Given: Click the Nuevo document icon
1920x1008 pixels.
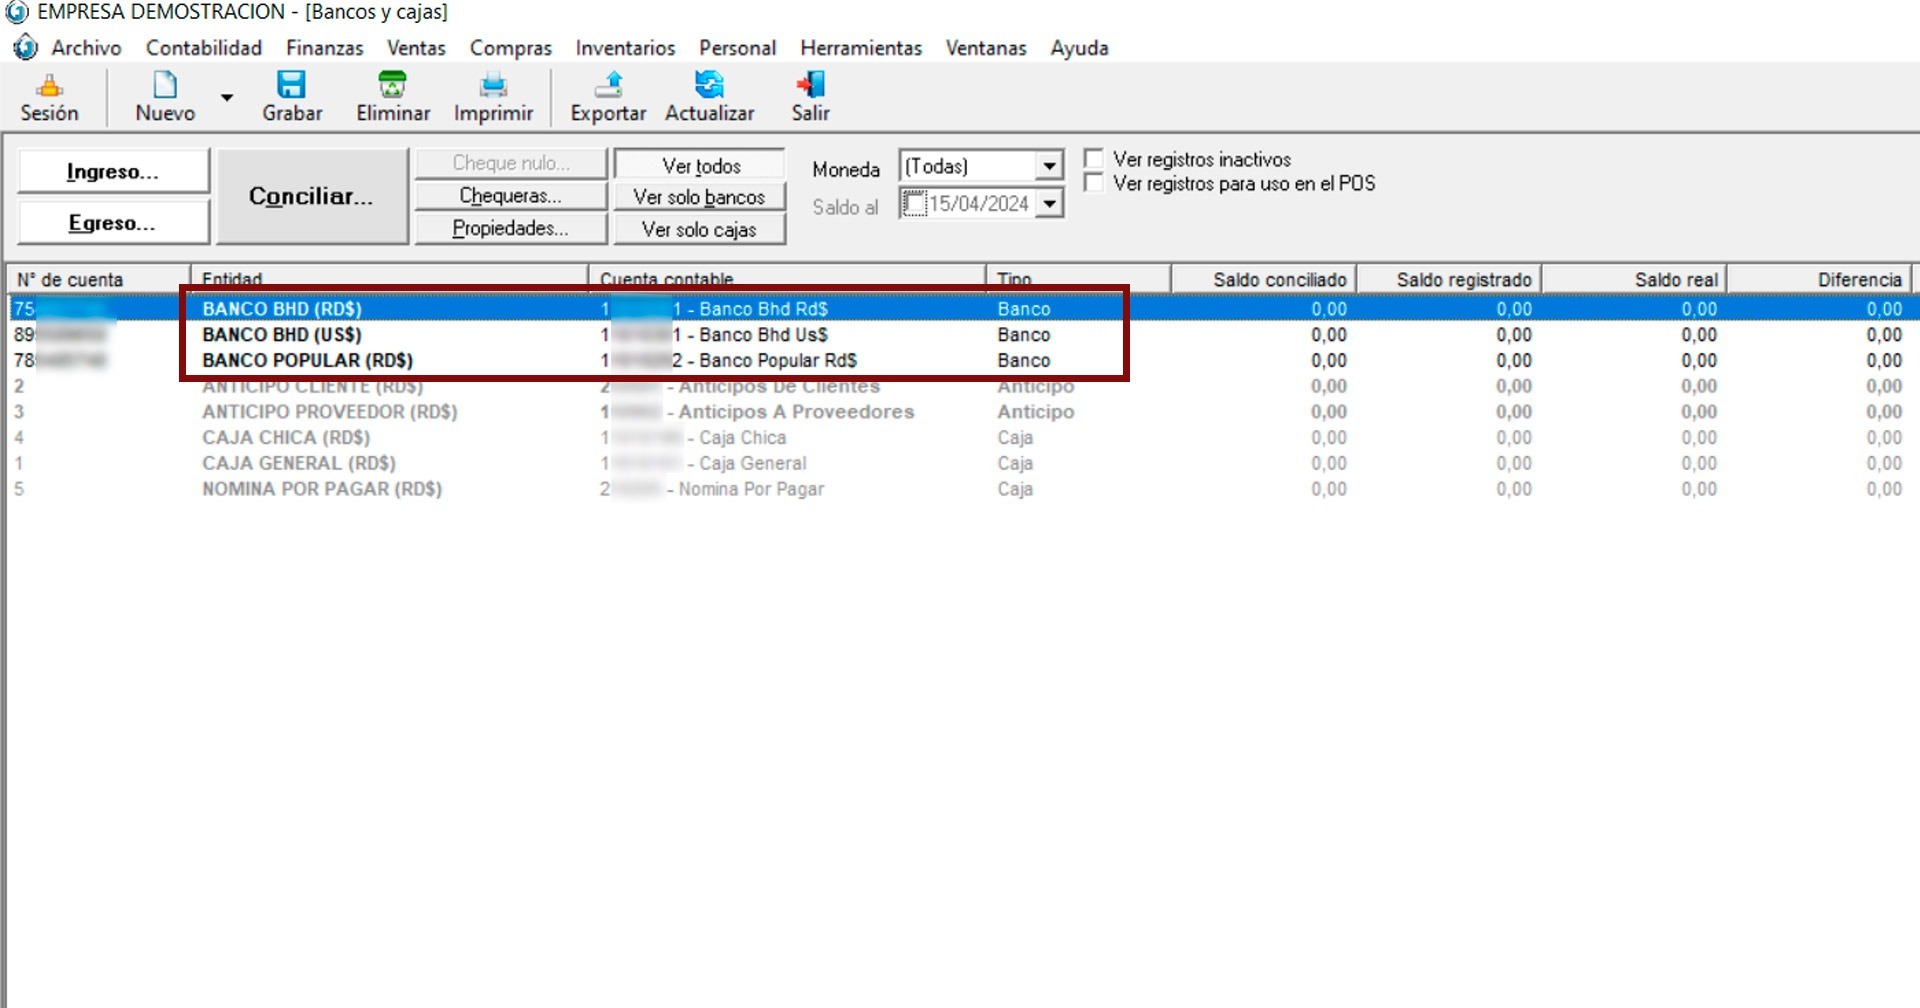Looking at the screenshot, I should coord(165,85).
